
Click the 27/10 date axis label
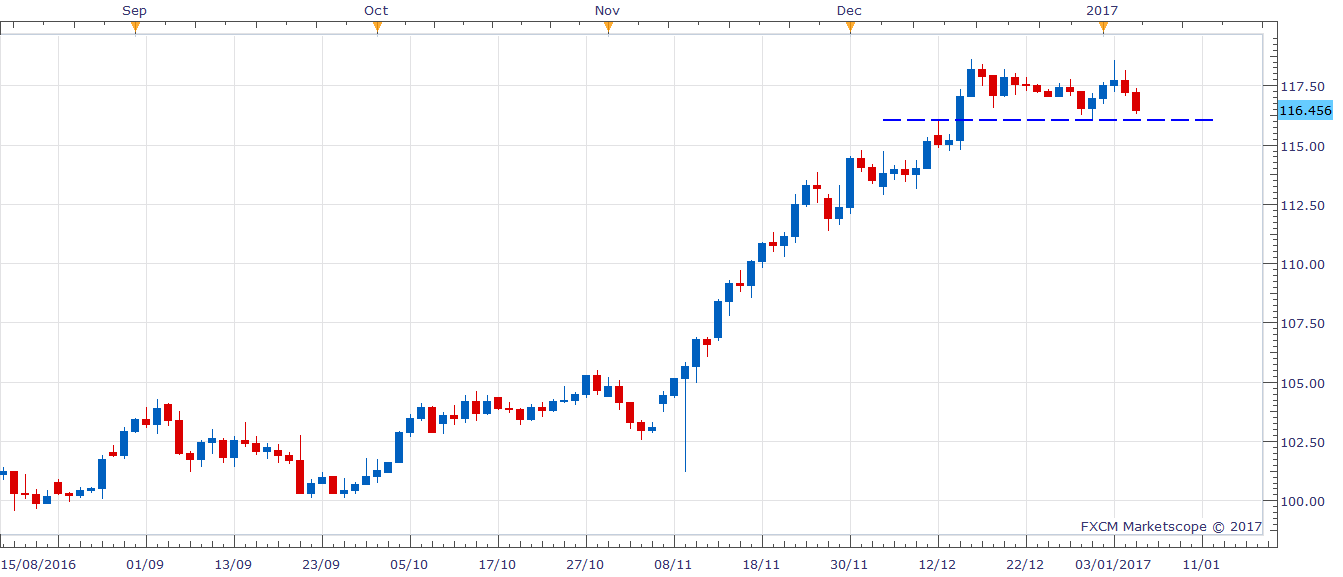pos(586,564)
